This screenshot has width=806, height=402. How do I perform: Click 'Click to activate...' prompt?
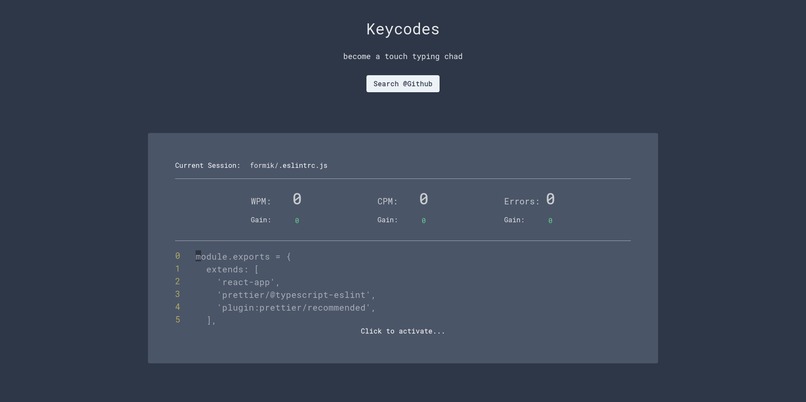402,331
